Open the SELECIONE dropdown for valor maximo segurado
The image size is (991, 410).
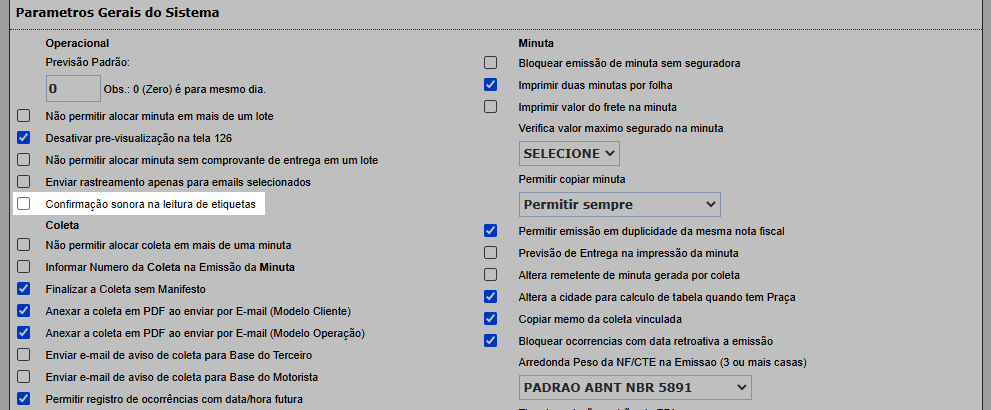click(569, 153)
